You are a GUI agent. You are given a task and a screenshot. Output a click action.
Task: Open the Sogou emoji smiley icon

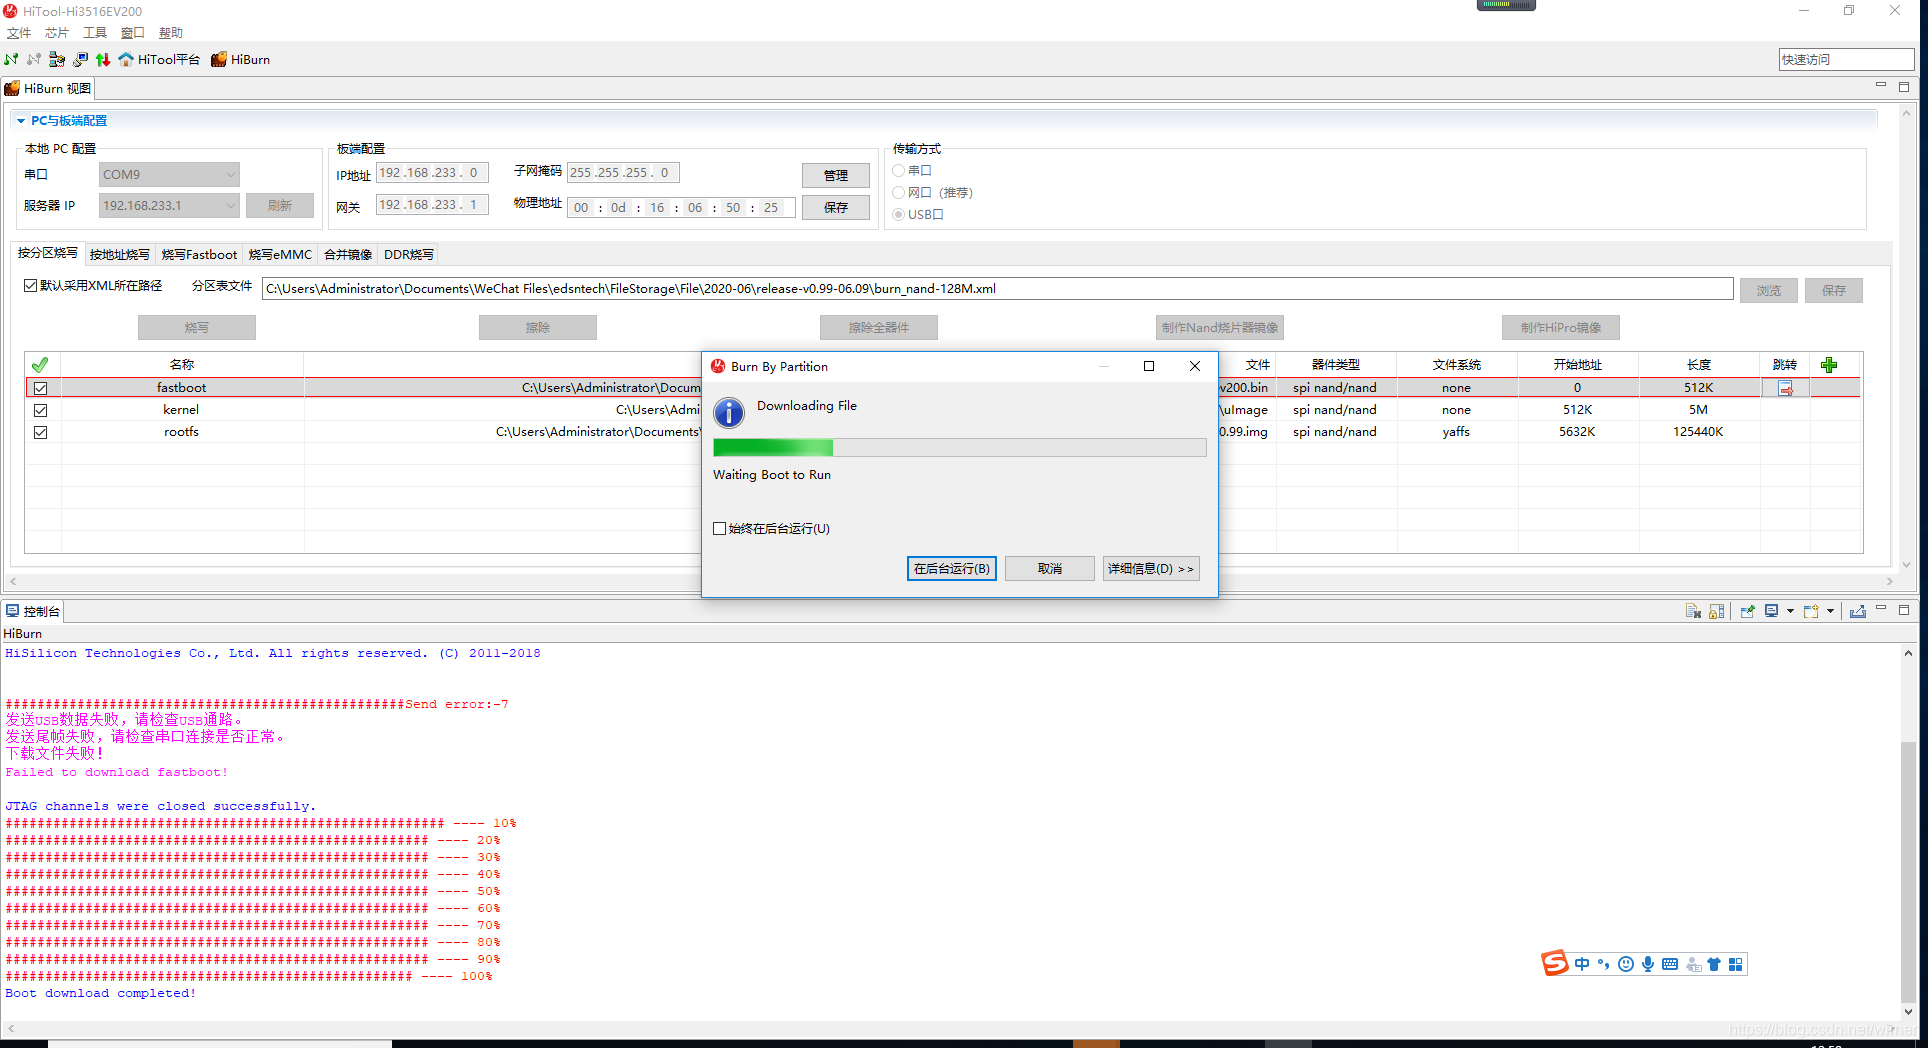coord(1626,964)
